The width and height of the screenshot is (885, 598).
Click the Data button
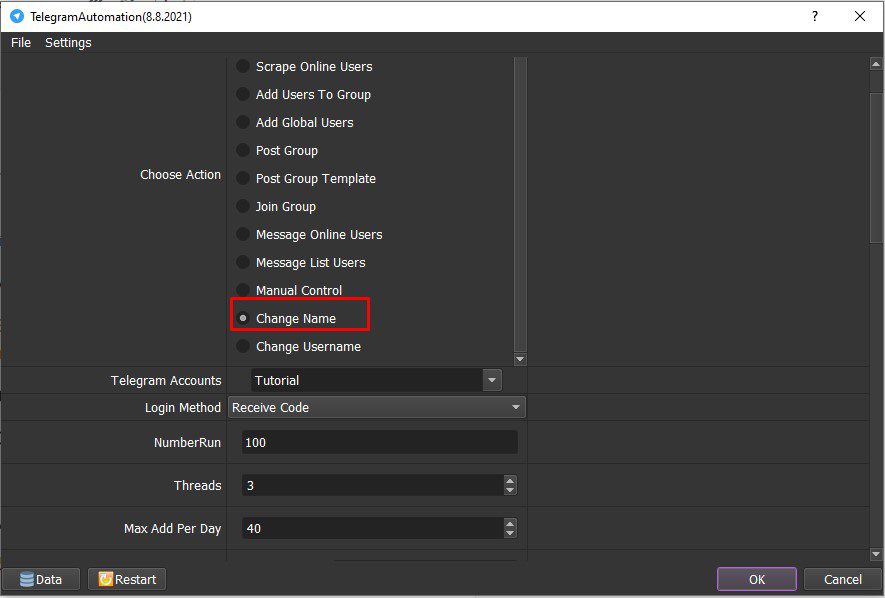click(x=41, y=579)
